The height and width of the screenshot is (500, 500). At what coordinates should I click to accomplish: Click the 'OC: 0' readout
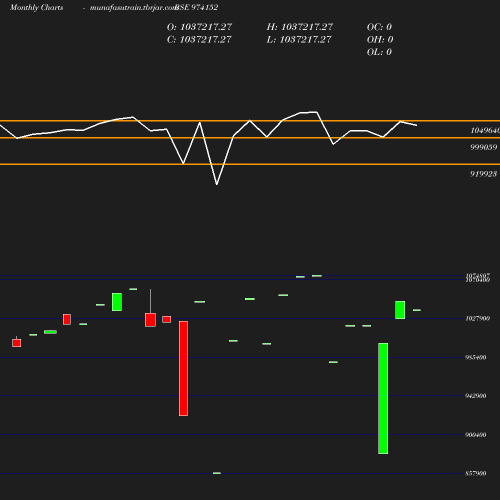(379, 27)
